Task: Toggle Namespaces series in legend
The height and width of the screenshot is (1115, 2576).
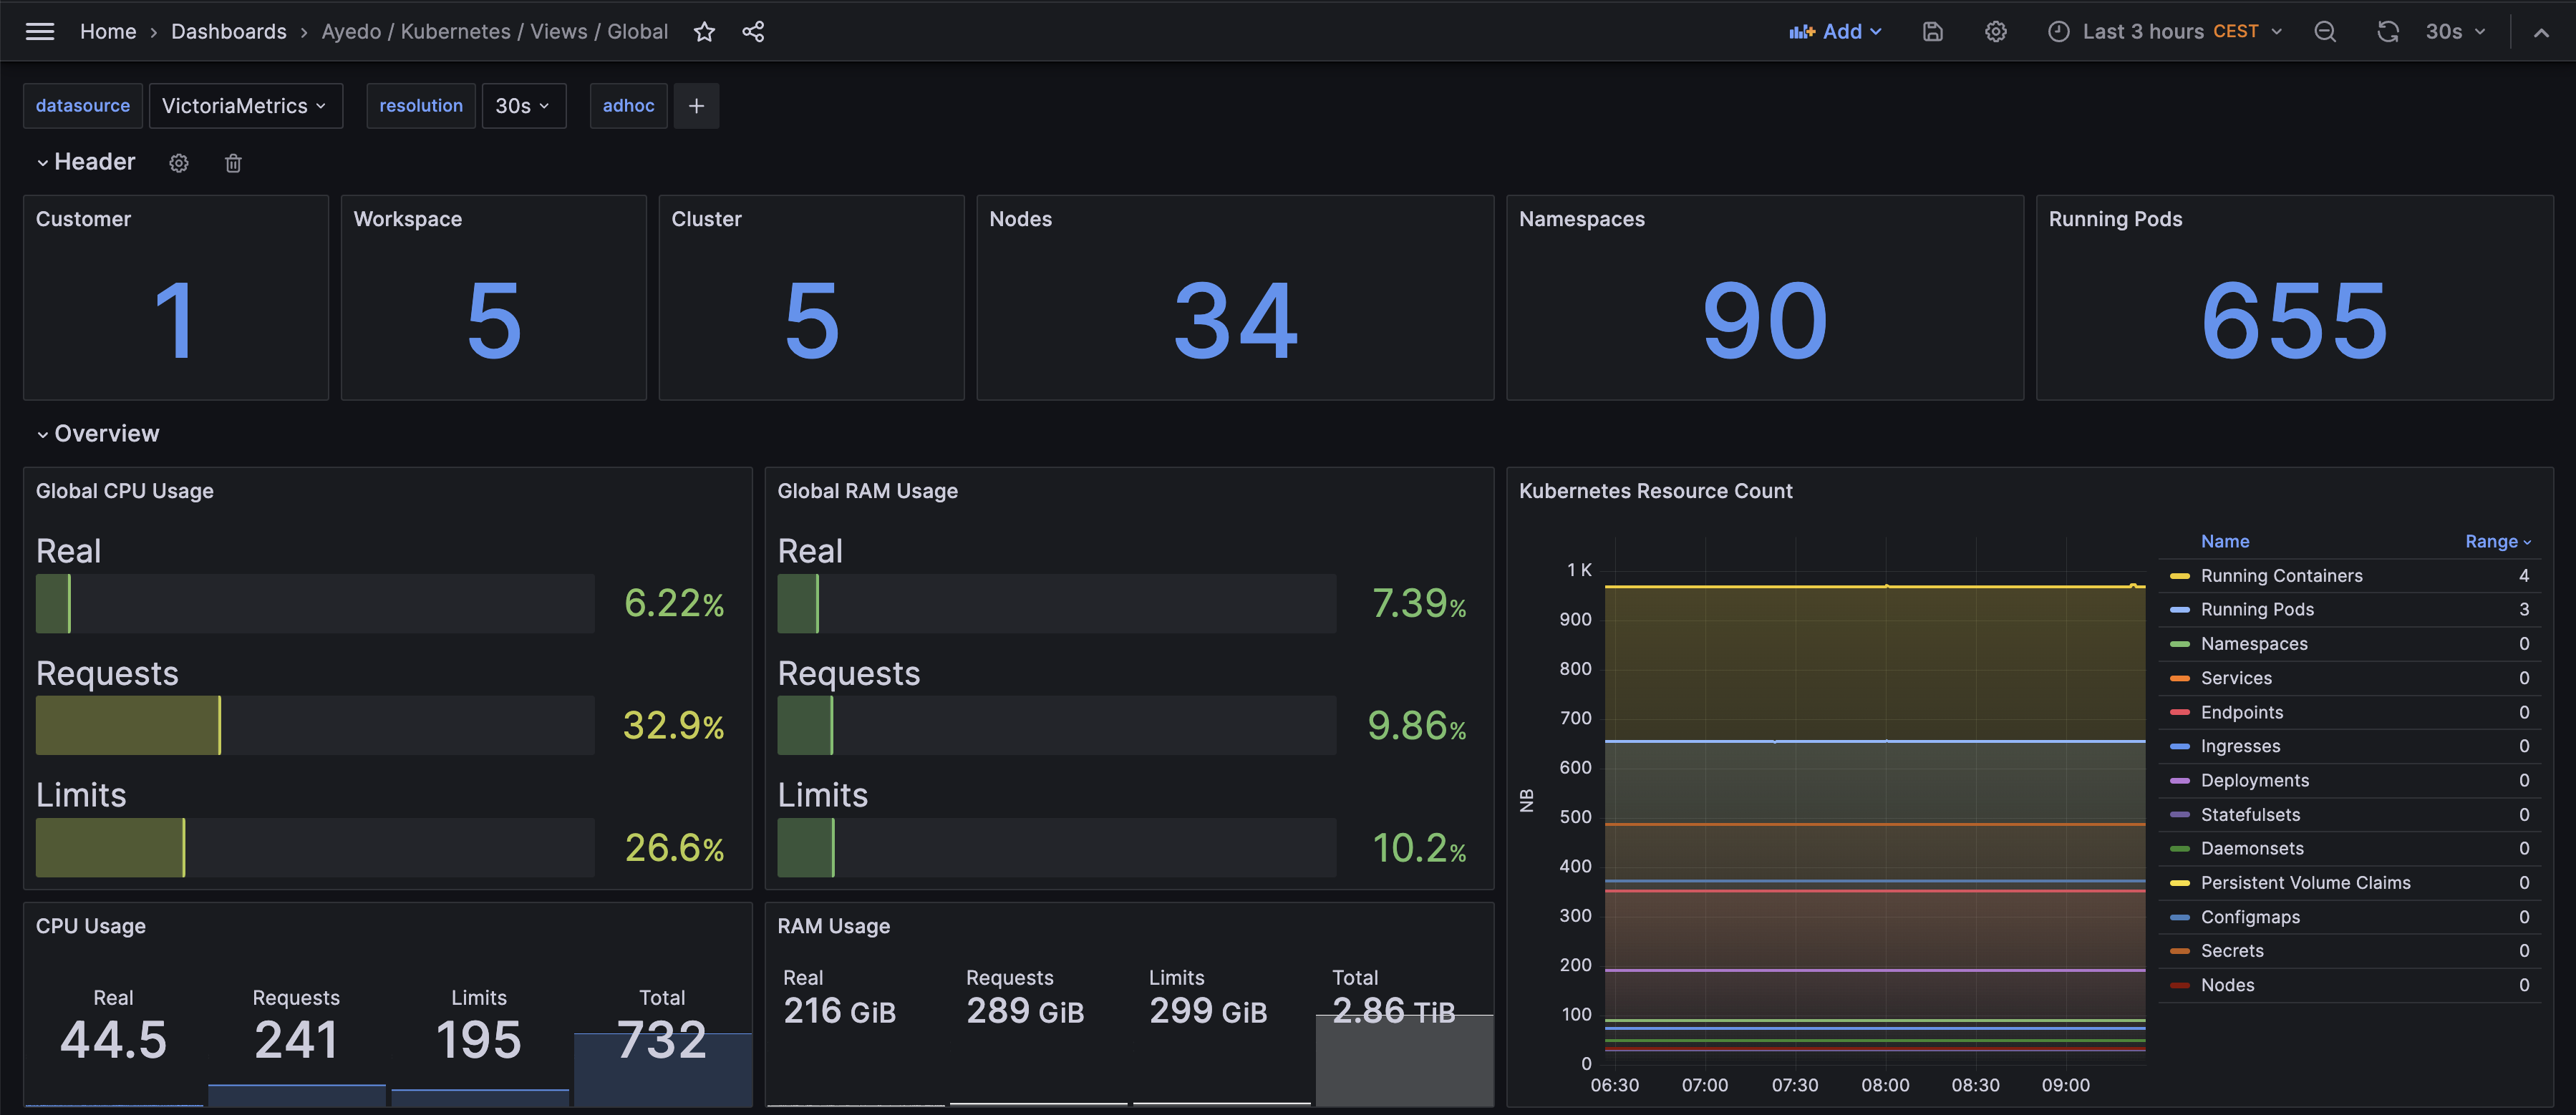Action: pyautogui.click(x=2254, y=644)
